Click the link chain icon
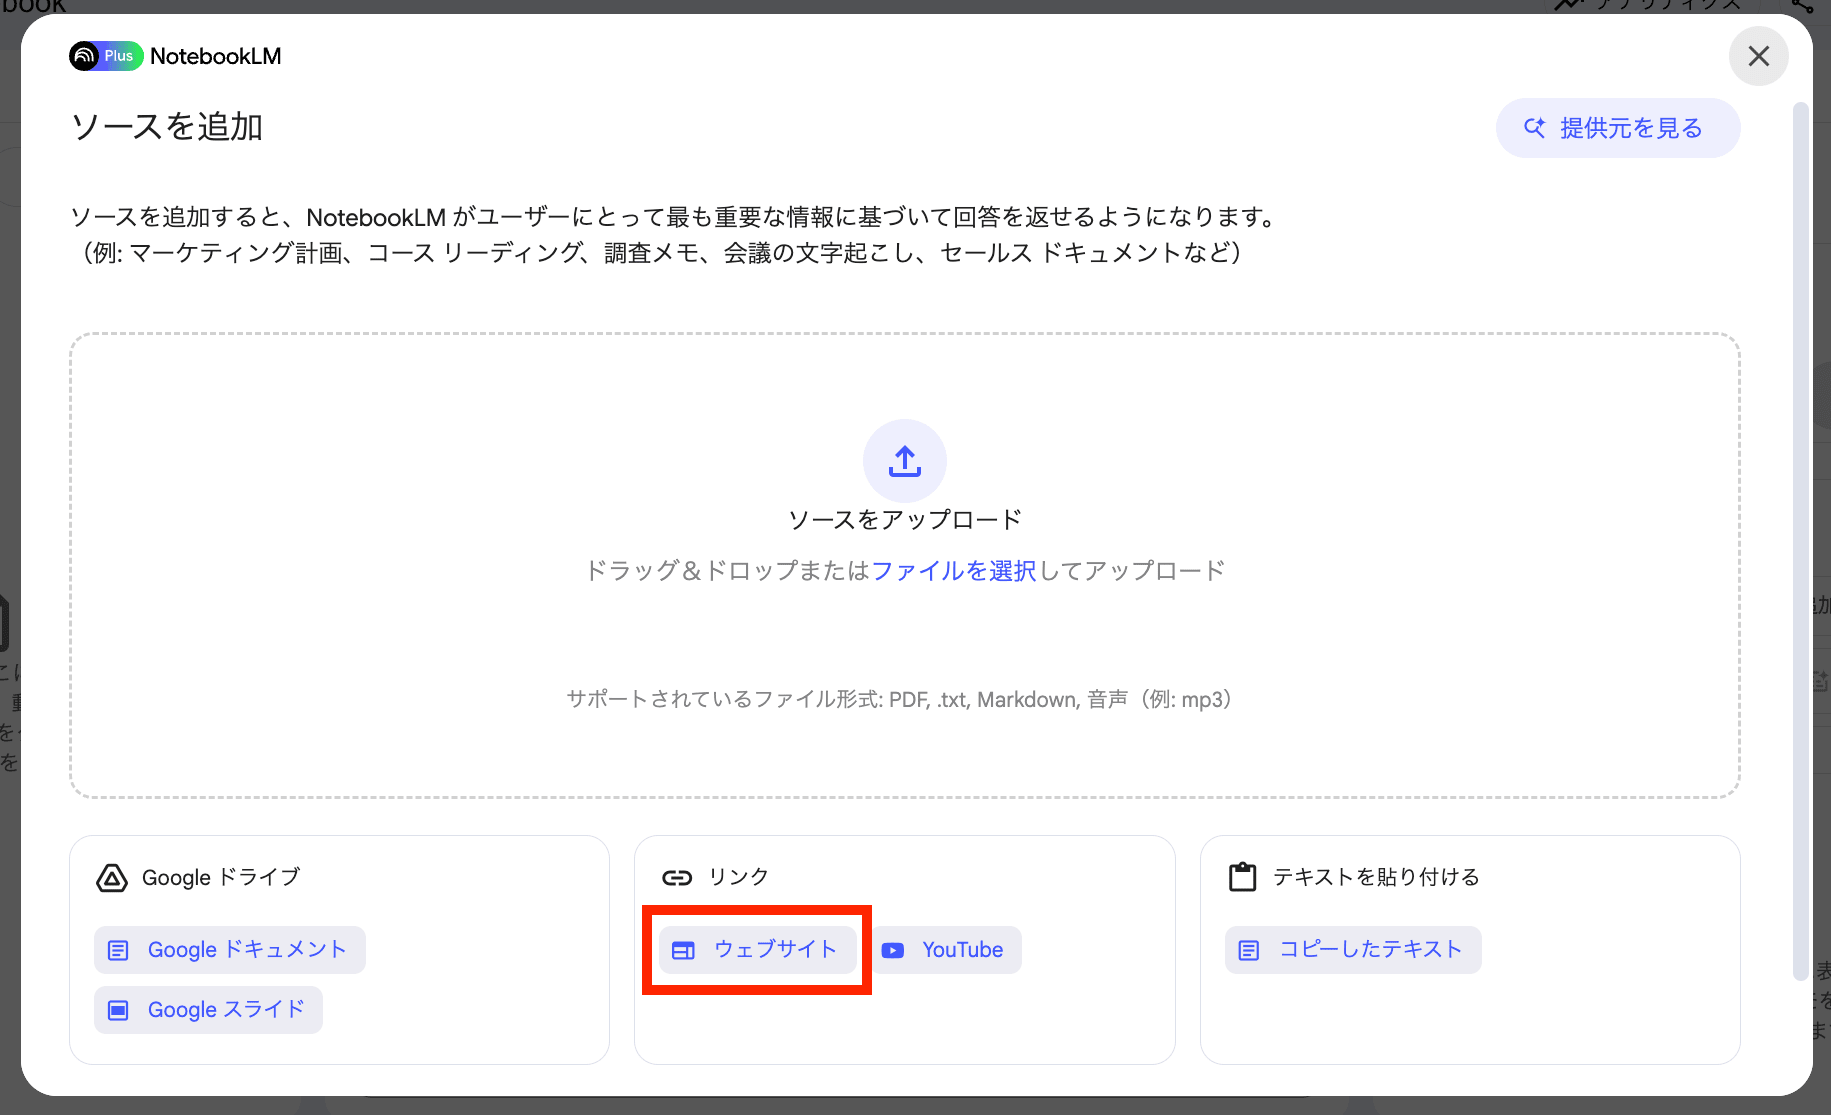 point(677,878)
